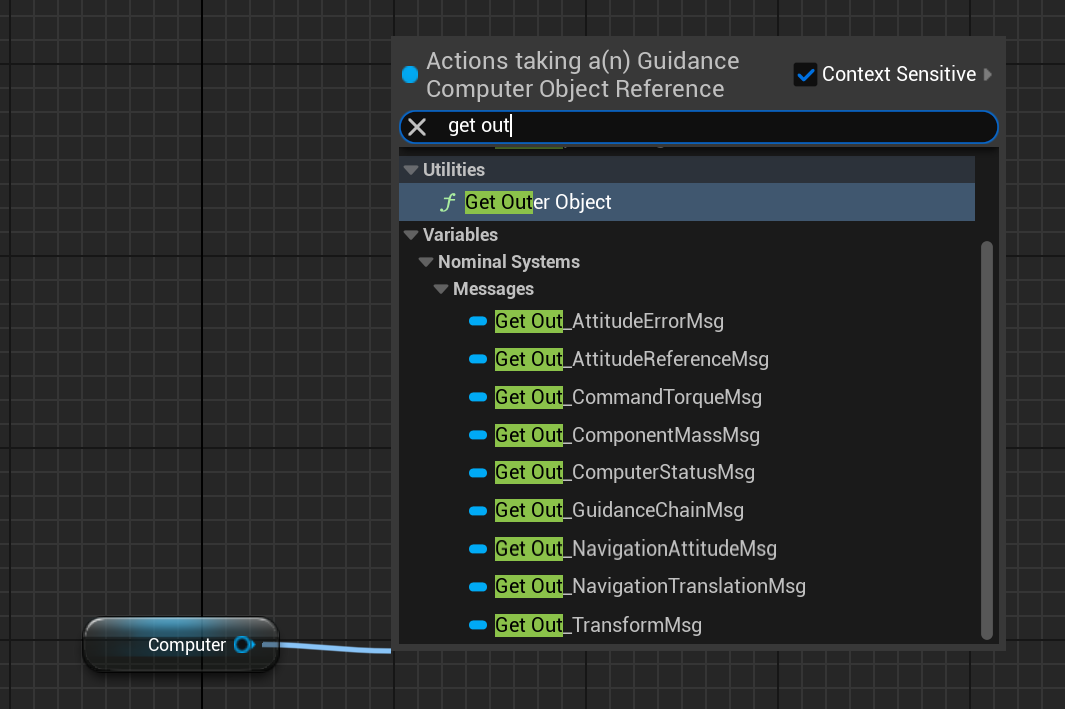Viewport: 1065px width, 709px height.
Task: Click the action list vertical scrollbar
Action: coord(987,438)
